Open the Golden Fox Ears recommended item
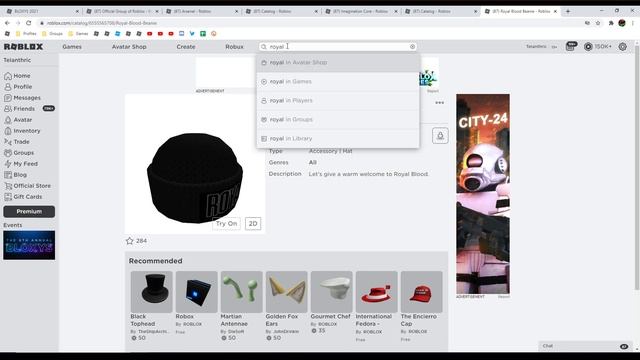 pyautogui.click(x=286, y=306)
